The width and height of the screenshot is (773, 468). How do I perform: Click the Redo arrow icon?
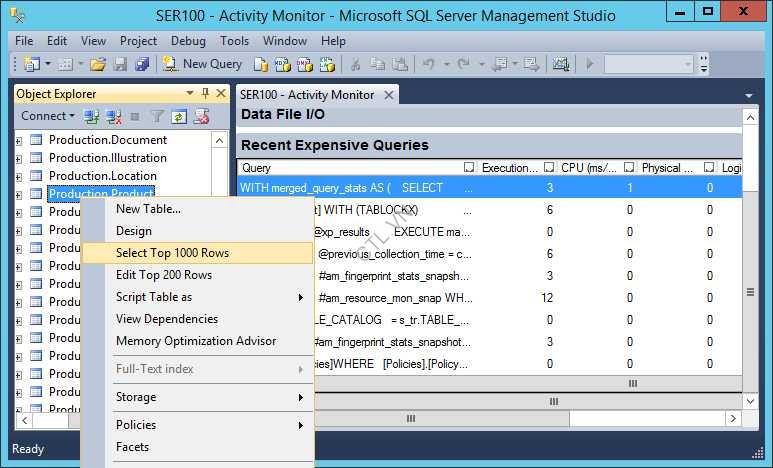tap(464, 64)
